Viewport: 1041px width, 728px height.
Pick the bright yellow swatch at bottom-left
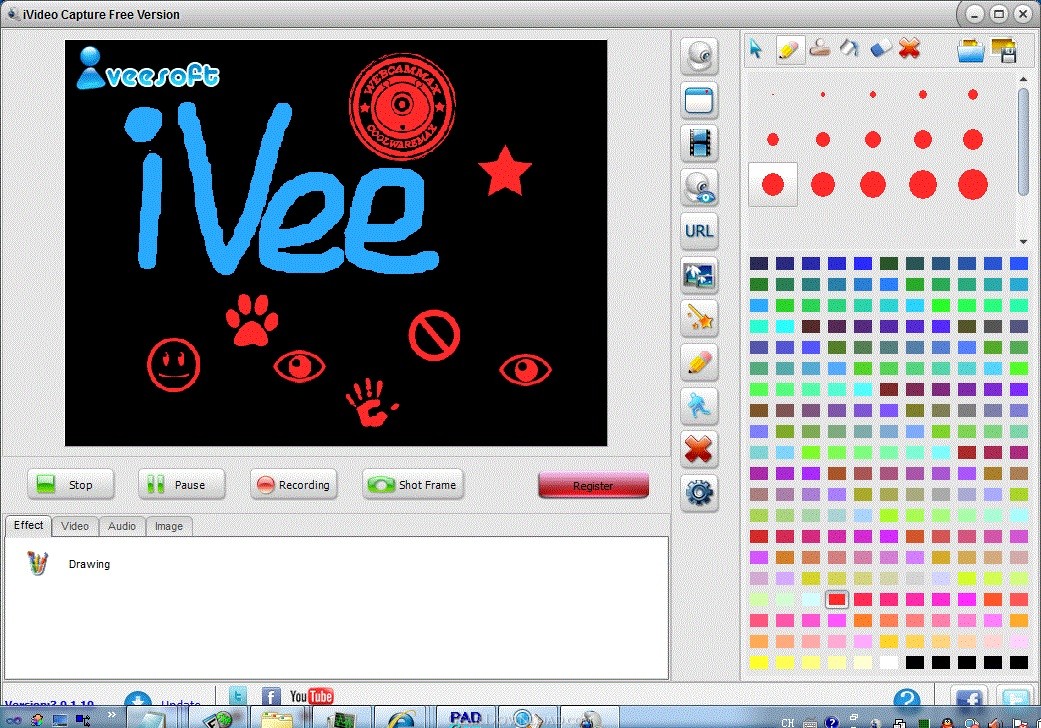pyautogui.click(x=759, y=662)
